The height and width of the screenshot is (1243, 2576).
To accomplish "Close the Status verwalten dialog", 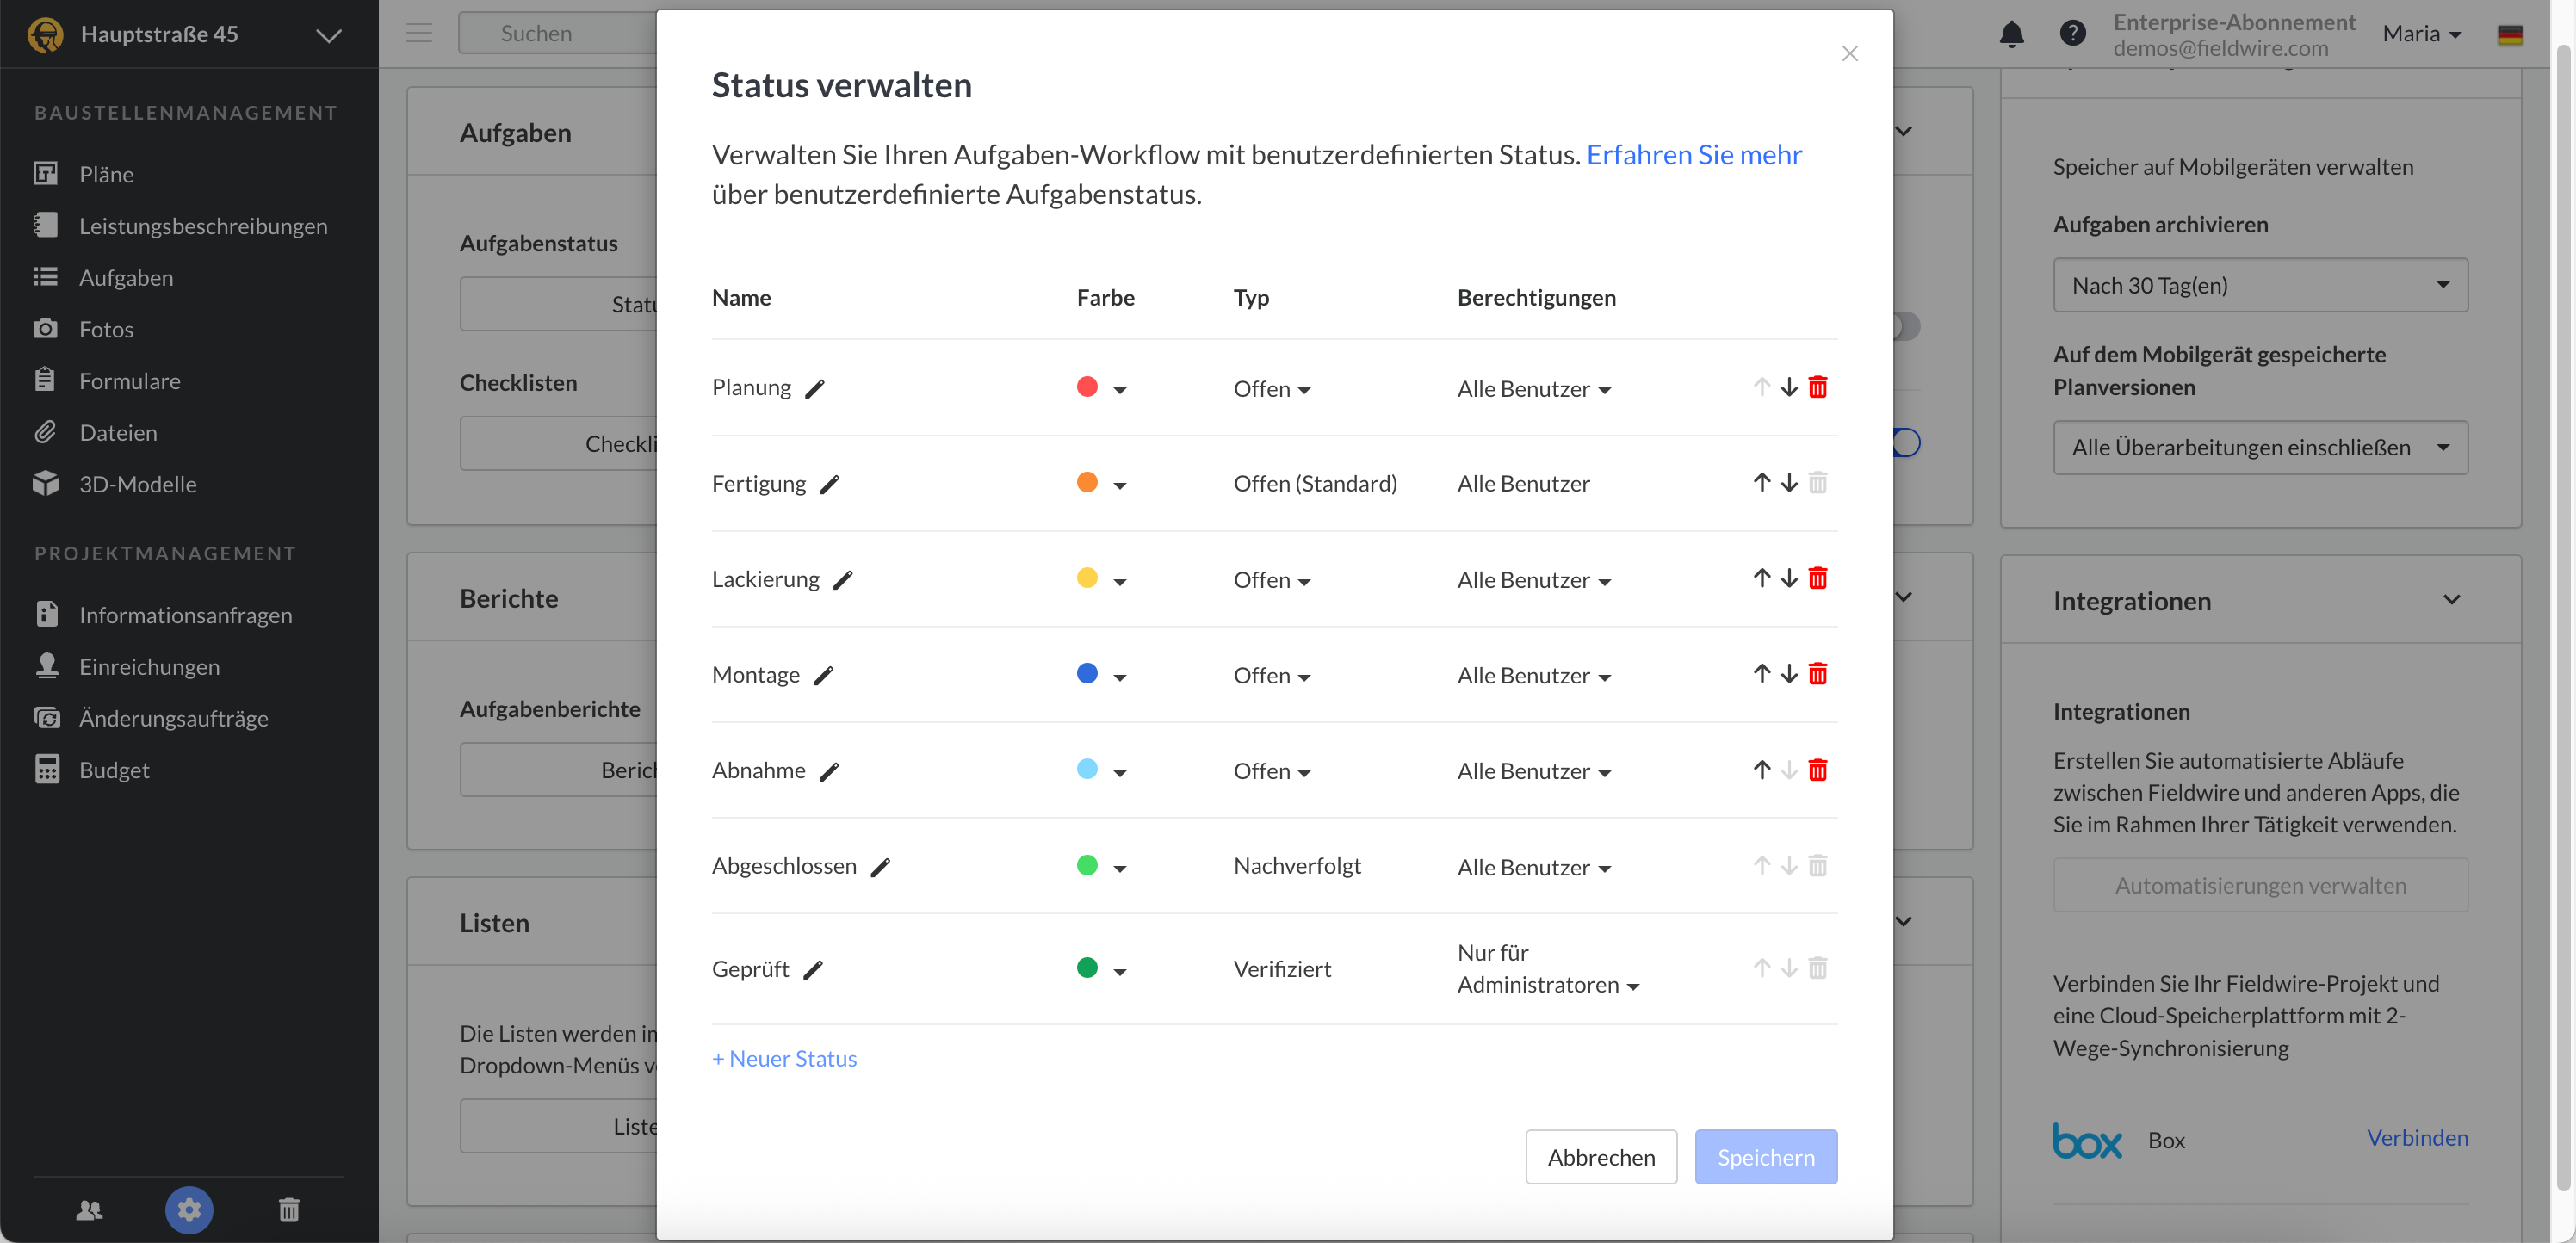I will pyautogui.click(x=1849, y=54).
